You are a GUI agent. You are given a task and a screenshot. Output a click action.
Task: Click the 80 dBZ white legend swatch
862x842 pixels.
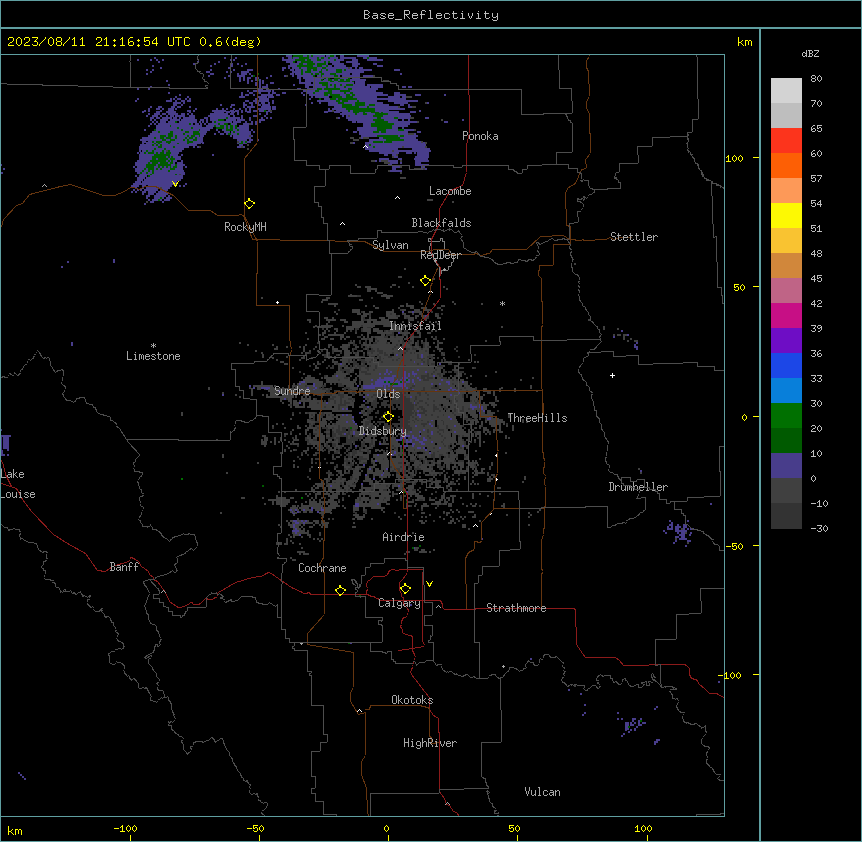tap(786, 90)
